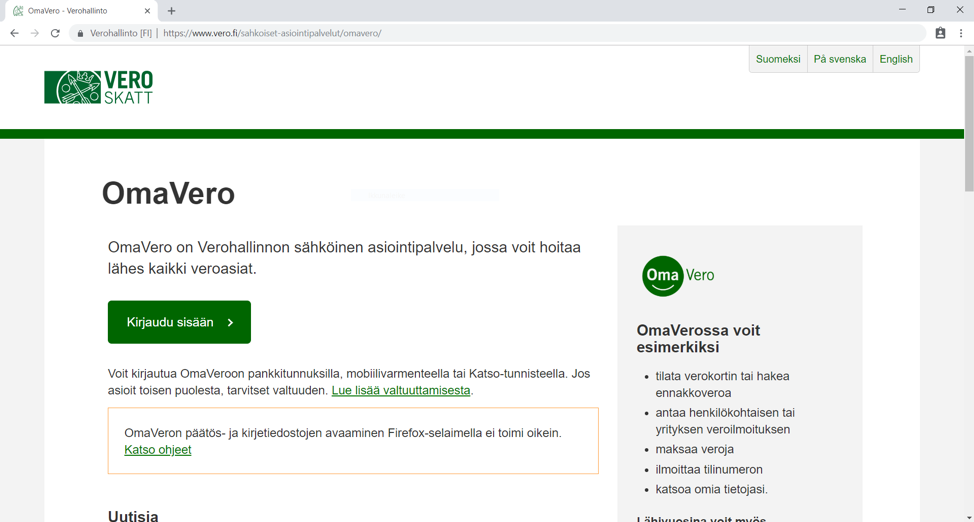Click the profile account icon in toolbar
The width and height of the screenshot is (974, 522).
[940, 33]
